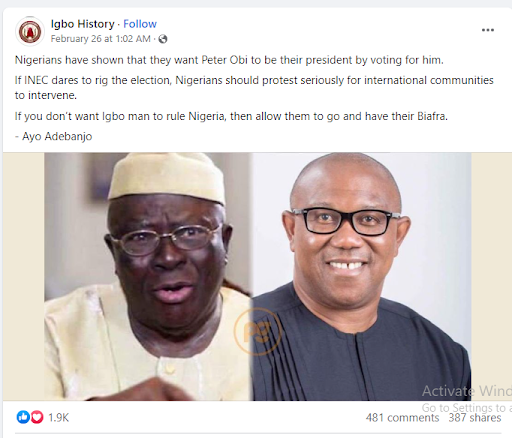Image resolution: width=512 pixels, height=438 pixels.
Task: Click the first sentence about Peter Obi
Action: click(229, 60)
